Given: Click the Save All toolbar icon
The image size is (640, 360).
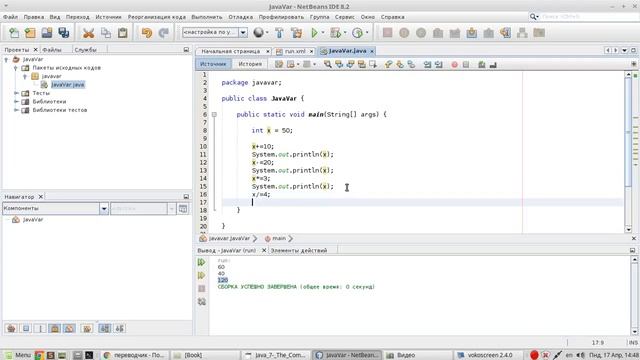Looking at the screenshot, I should coord(64,33).
